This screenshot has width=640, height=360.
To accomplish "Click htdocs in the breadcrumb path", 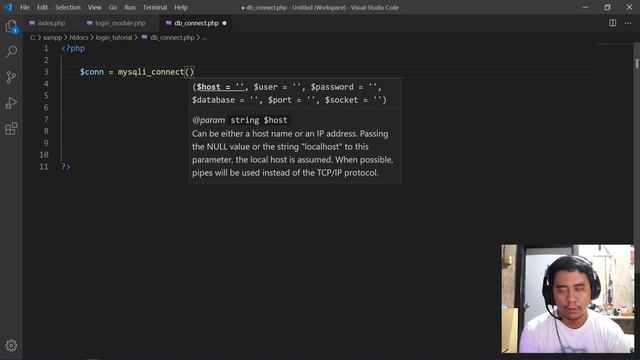I will [x=78, y=38].
